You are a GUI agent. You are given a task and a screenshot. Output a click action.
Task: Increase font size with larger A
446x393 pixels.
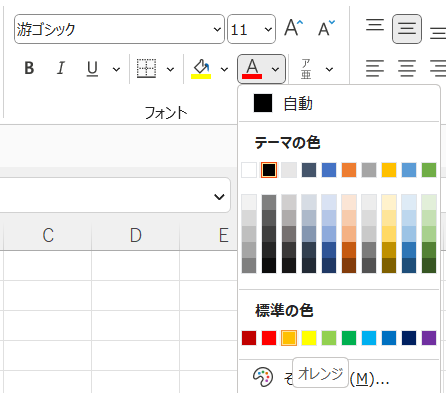(x=293, y=28)
